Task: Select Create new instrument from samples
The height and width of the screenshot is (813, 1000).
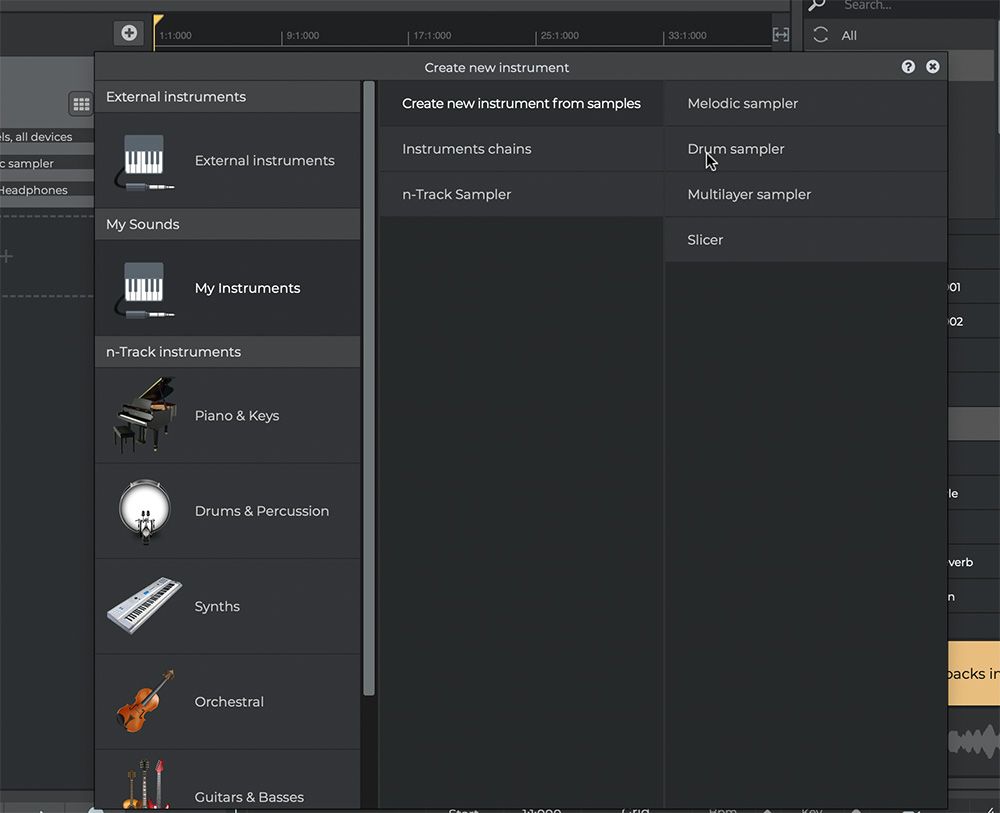Action: pyautogui.click(x=520, y=103)
